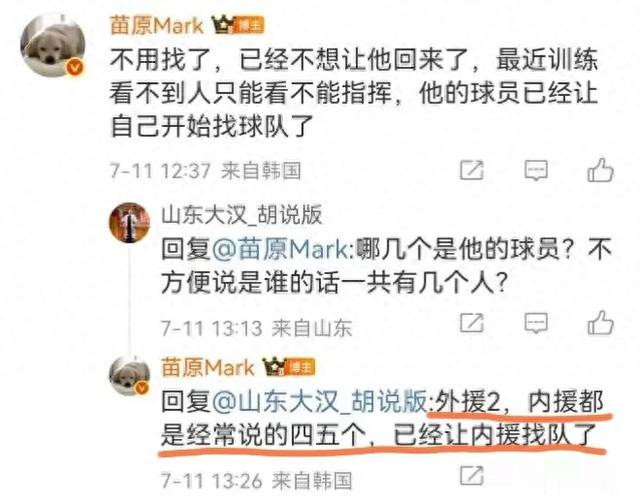The height and width of the screenshot is (501, 640).
Task: Click the repost icon on 山东大汉_胡说版's reply
Action: click(x=472, y=323)
